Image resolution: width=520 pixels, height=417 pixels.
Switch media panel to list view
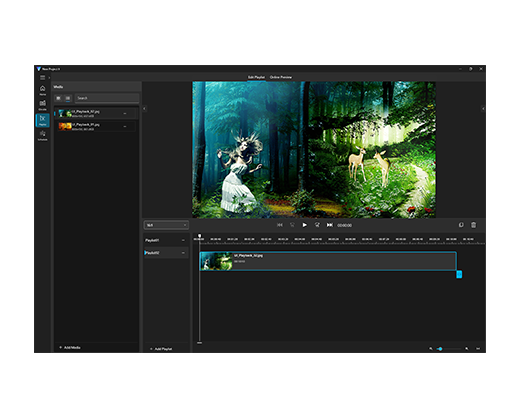click(68, 98)
